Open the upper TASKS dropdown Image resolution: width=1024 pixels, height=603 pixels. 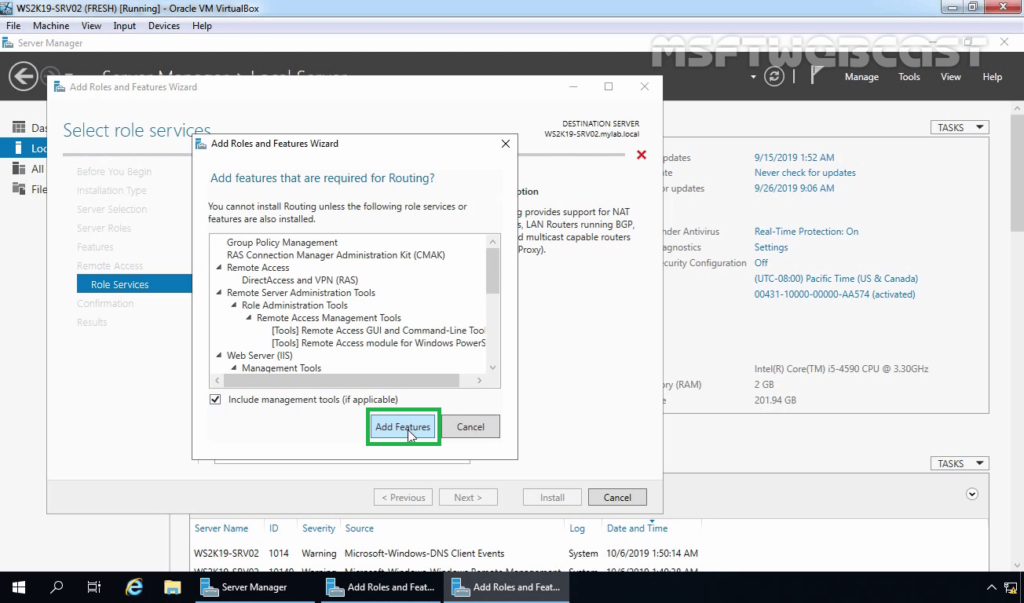959,128
